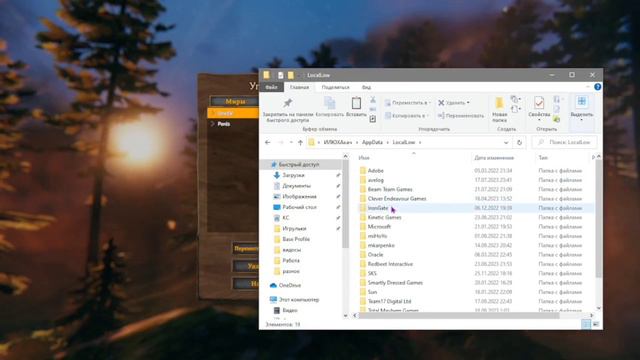Open Рабочий стол (Desktop) in sidebar
The image size is (640, 360).
point(299,207)
